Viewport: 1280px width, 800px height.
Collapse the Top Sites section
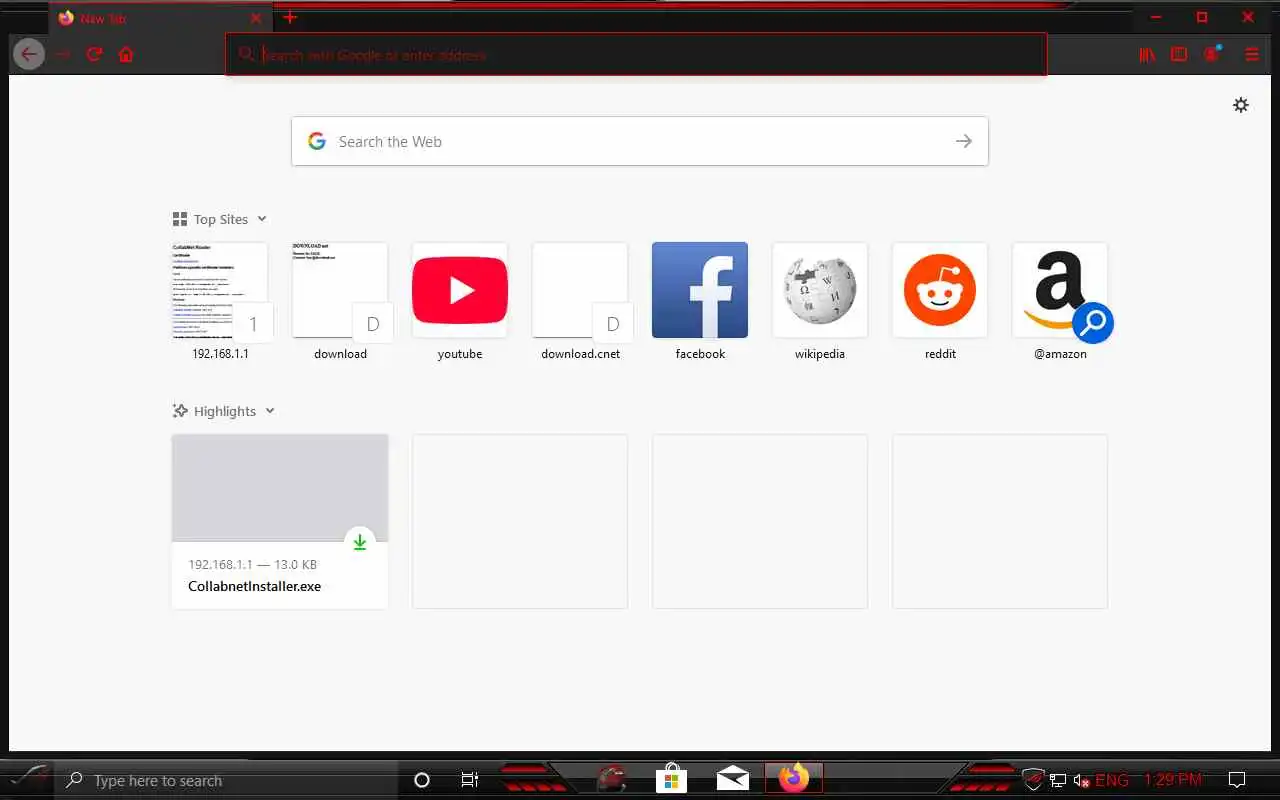tap(220, 219)
